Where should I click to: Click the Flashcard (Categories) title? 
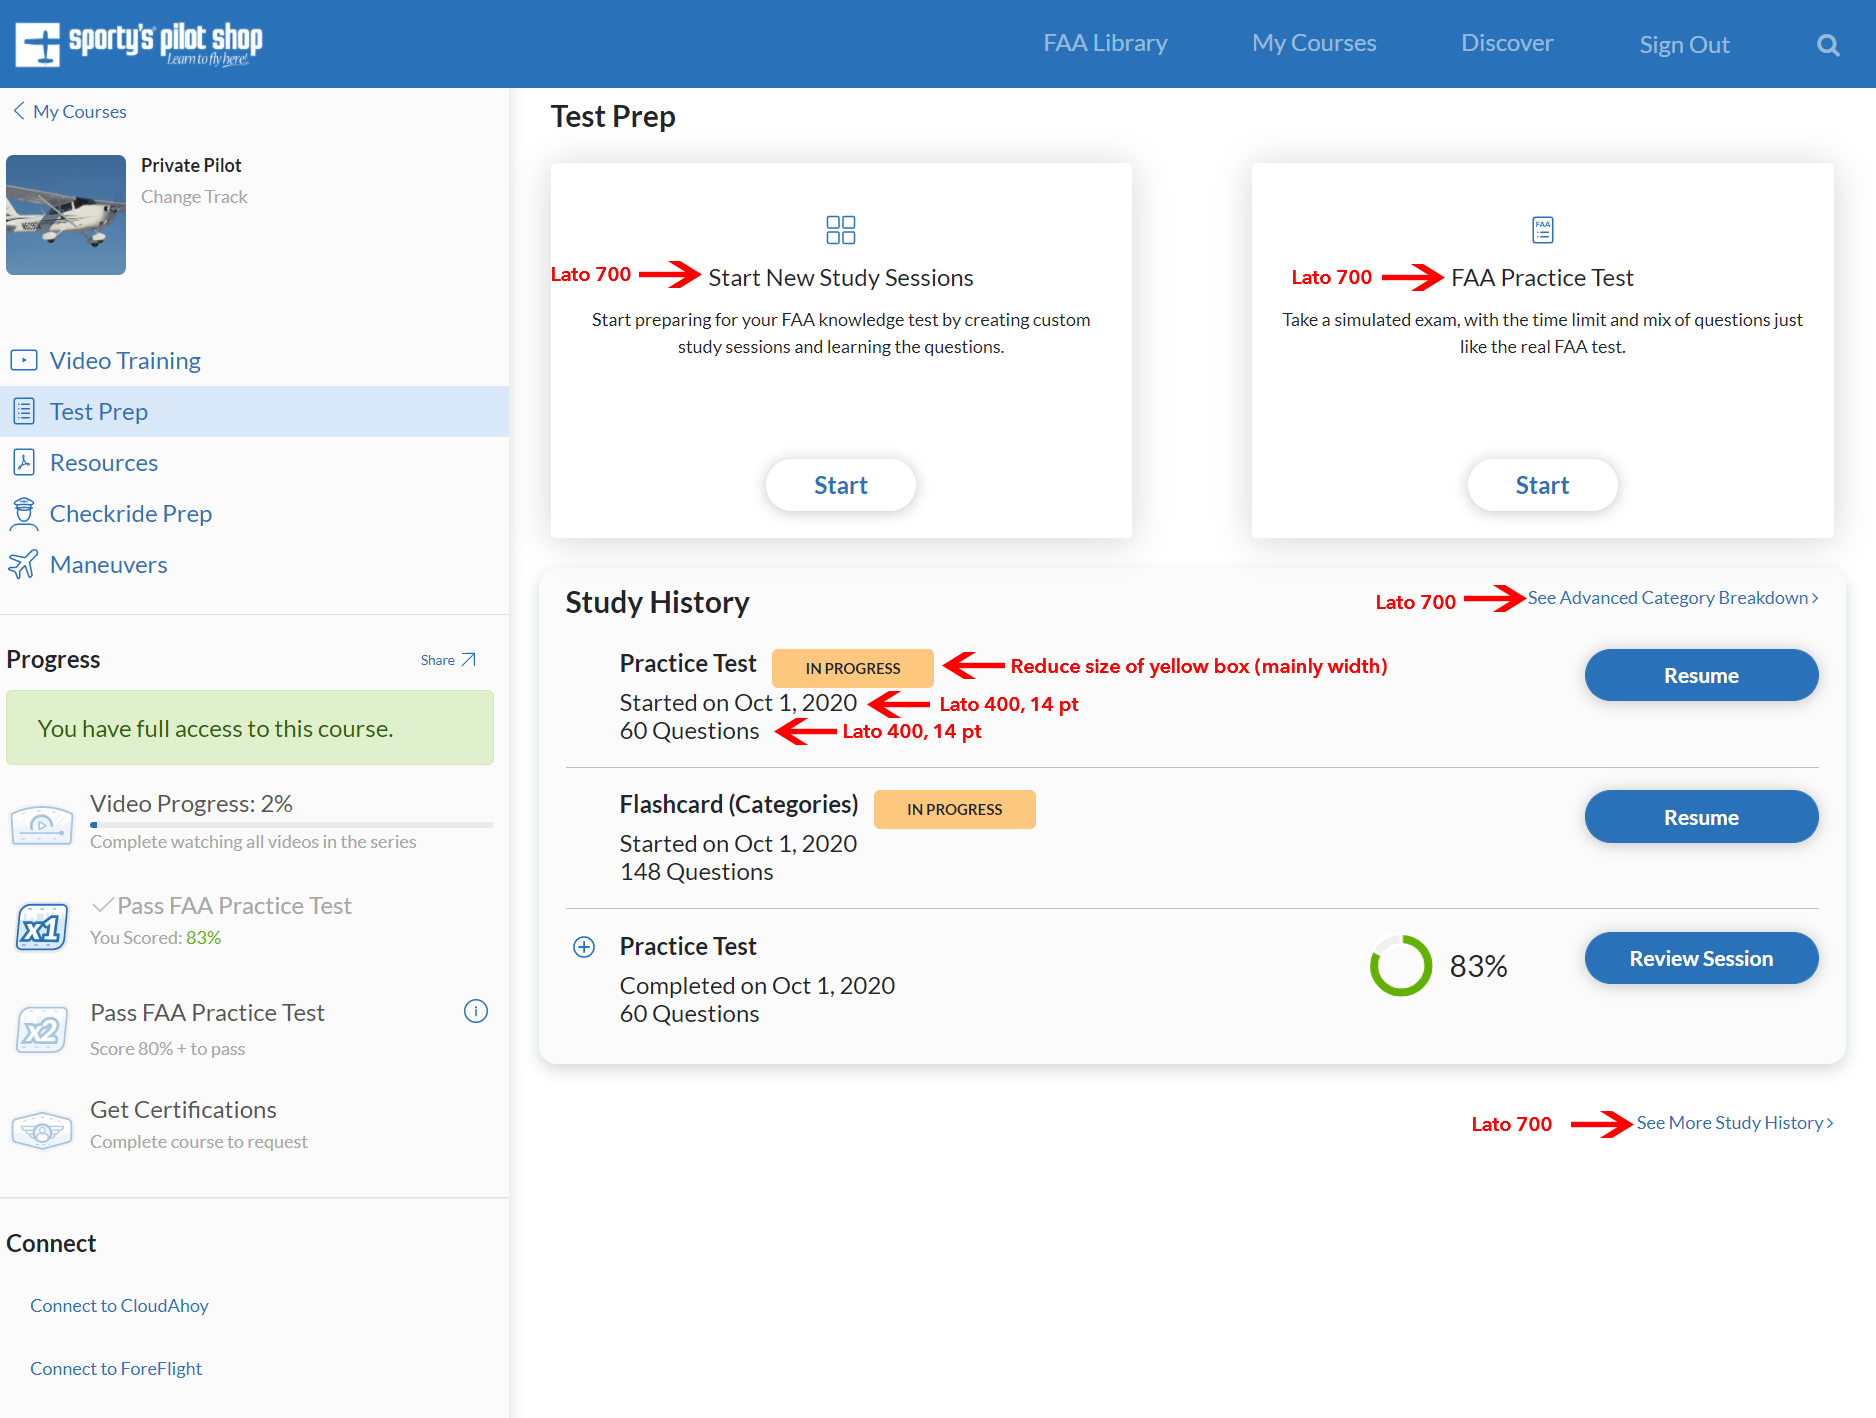(739, 804)
